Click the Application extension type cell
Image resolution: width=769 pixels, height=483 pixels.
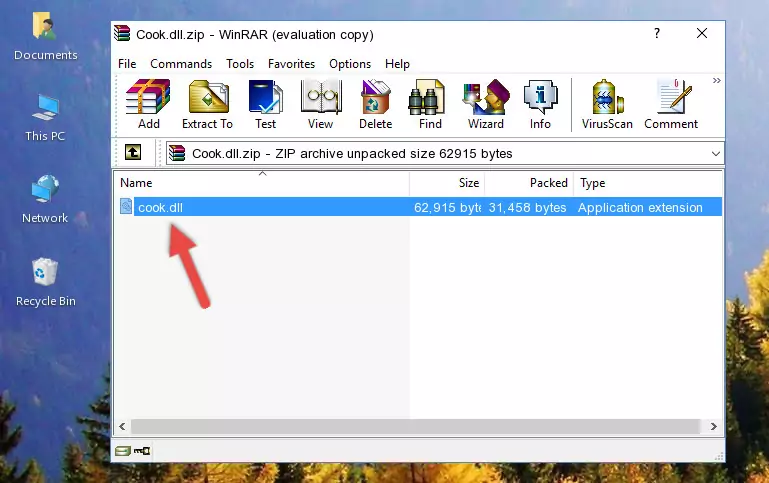[640, 207]
